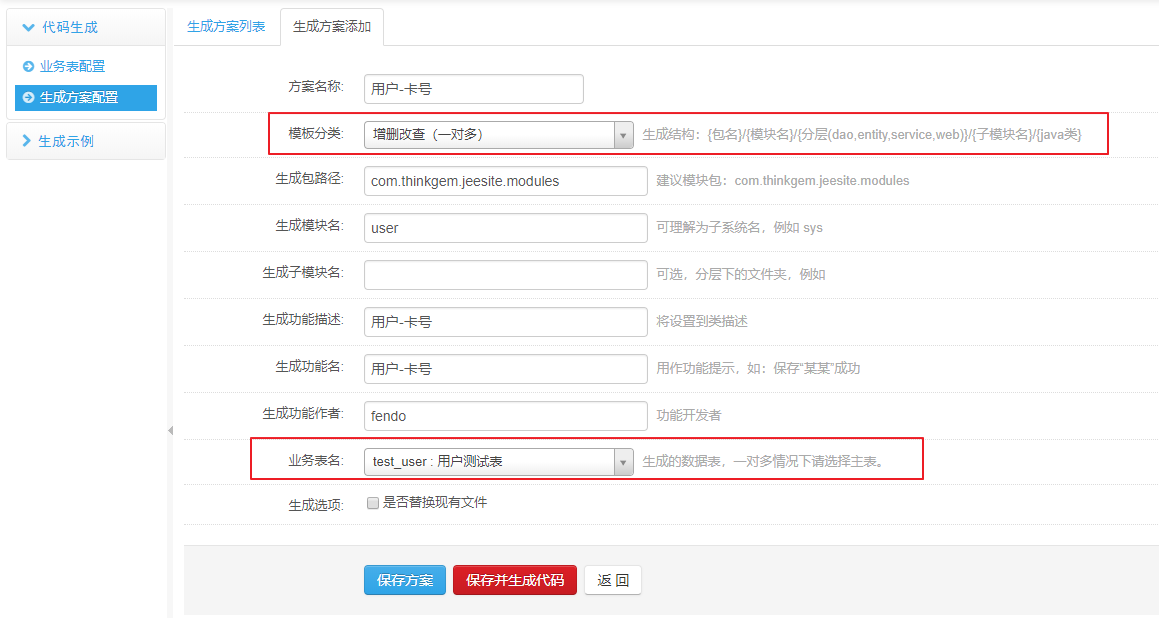1159x618 pixels.
Task: Focus the 方案名称 input field
Action: [x=474, y=89]
